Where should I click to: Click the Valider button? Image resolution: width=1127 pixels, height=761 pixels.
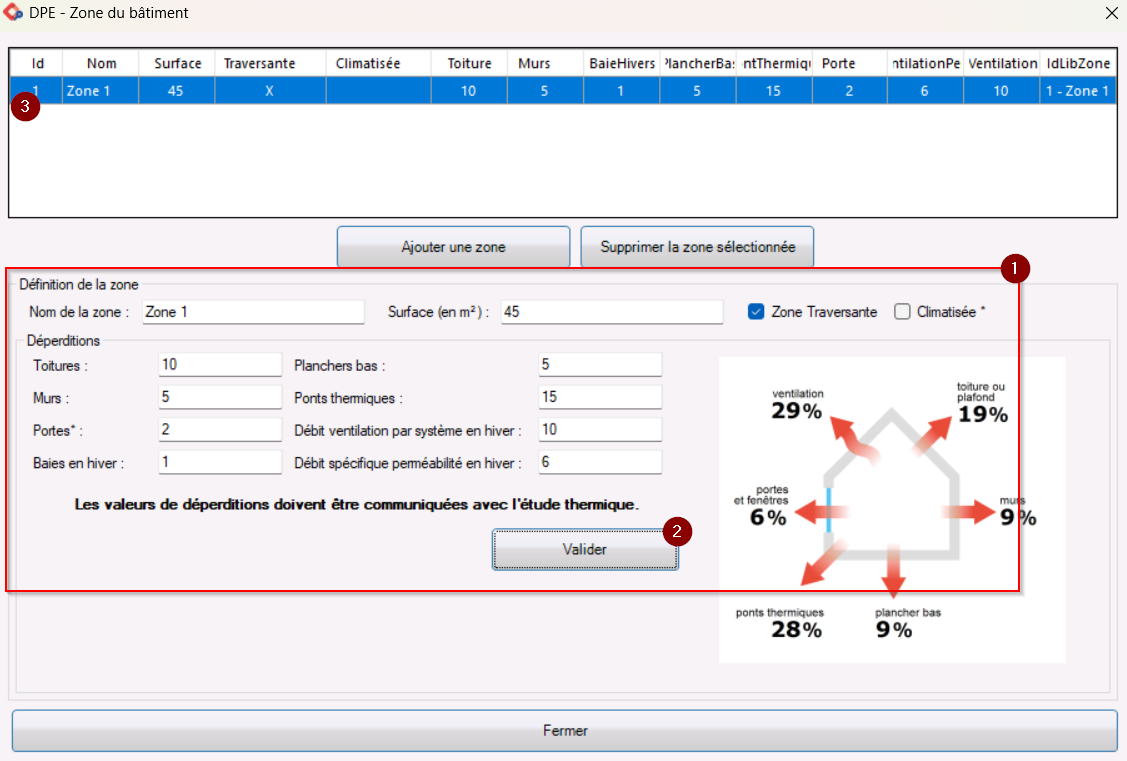[x=585, y=550]
